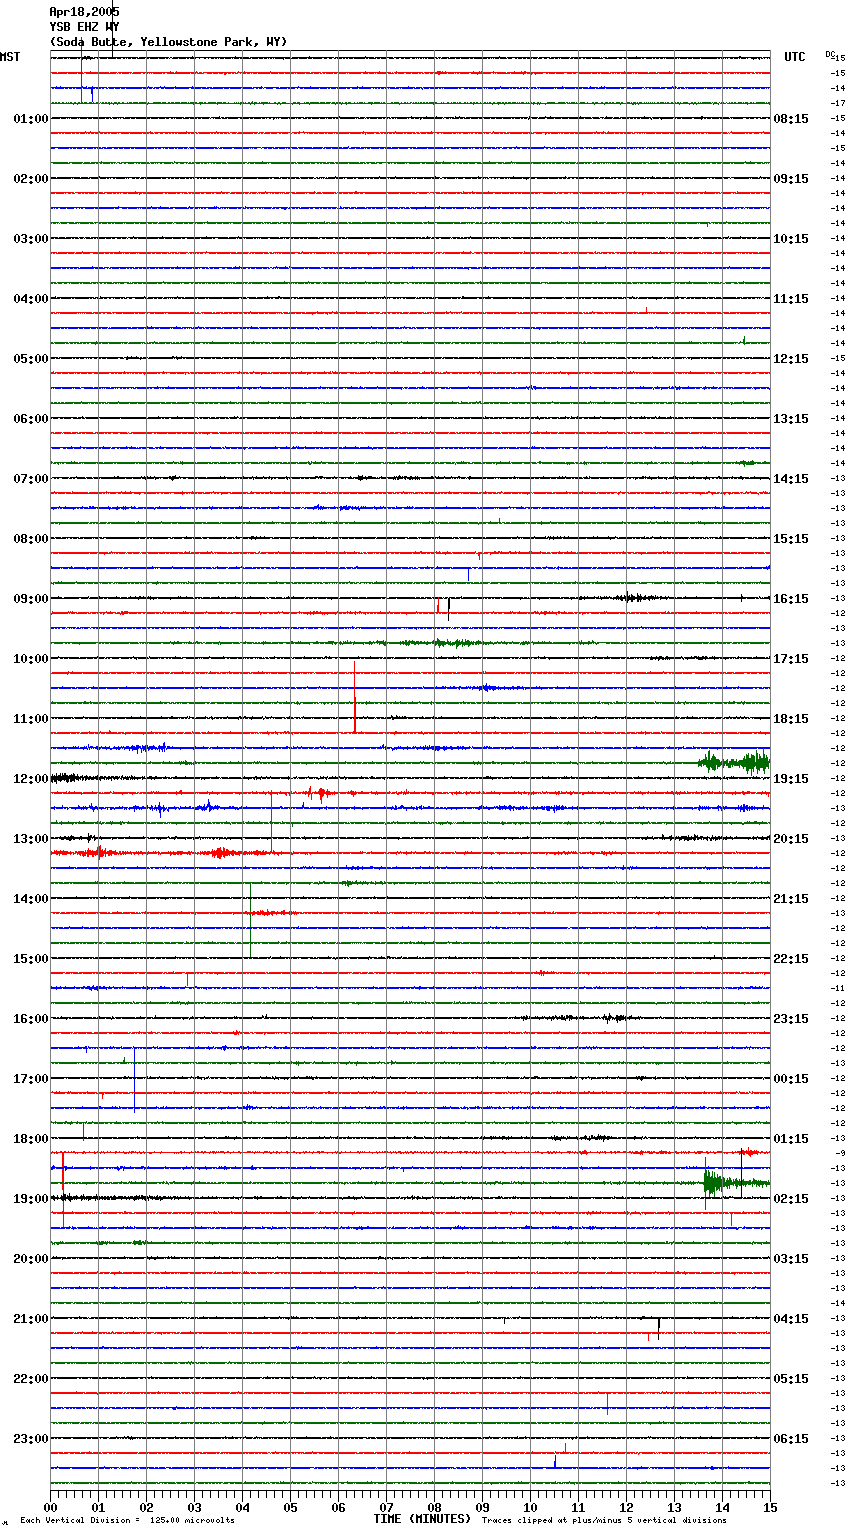
Task: Select the 15:00 MST hour label
Action: (31, 959)
